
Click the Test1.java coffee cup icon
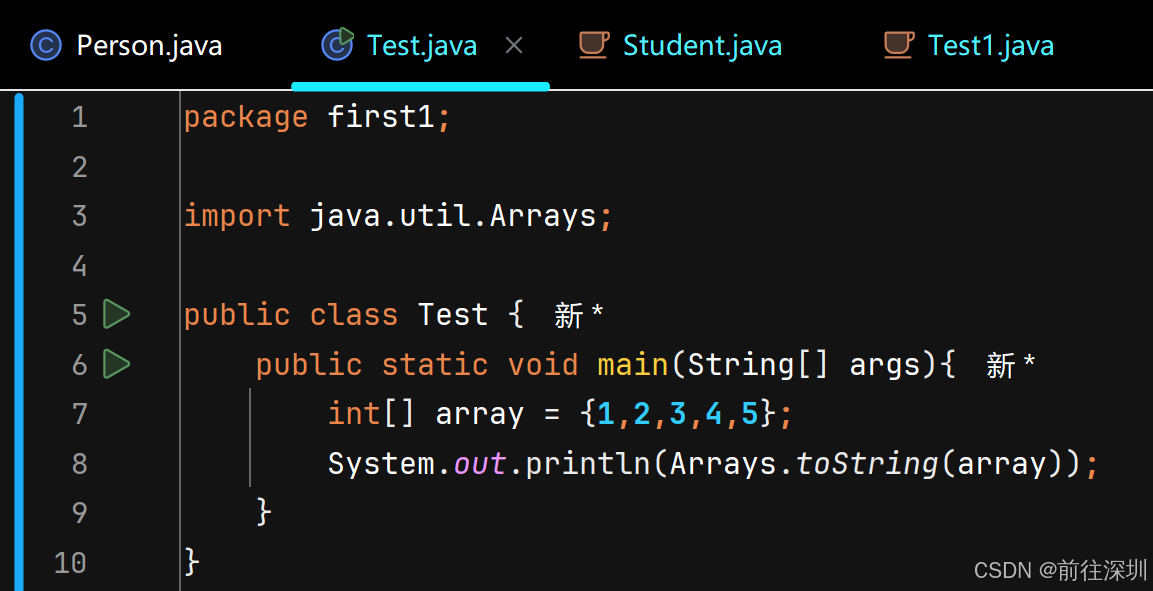coord(898,45)
